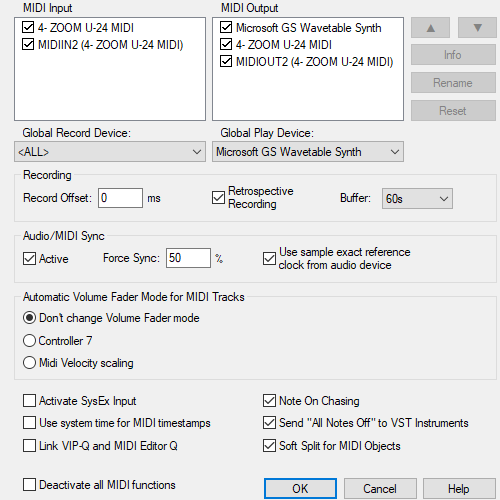Select the Controller 7 radio button
Screen dimensions: 500x500
coord(29,340)
